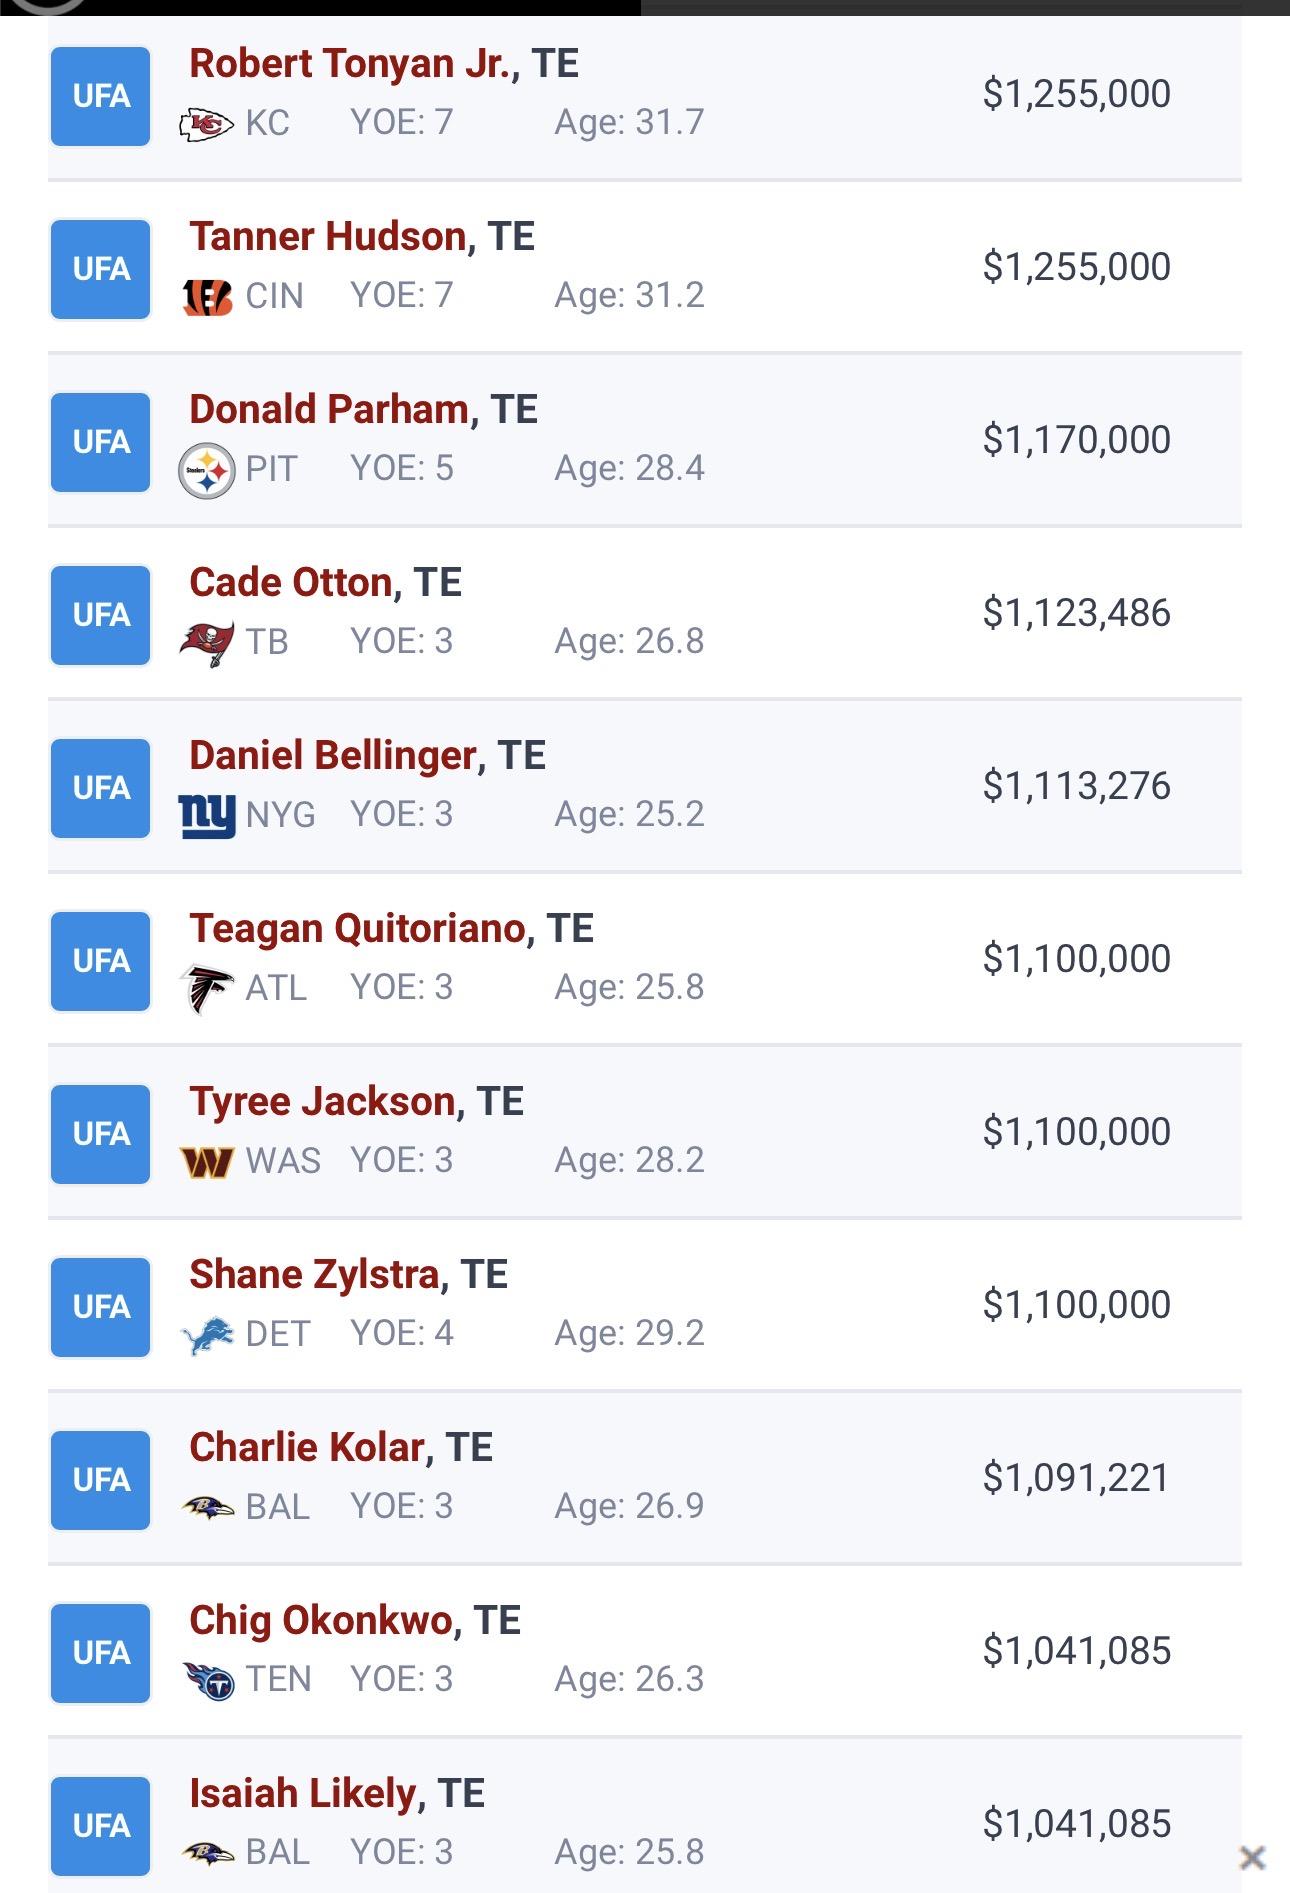Click the Tennessee Titans logo icon

208,1680
